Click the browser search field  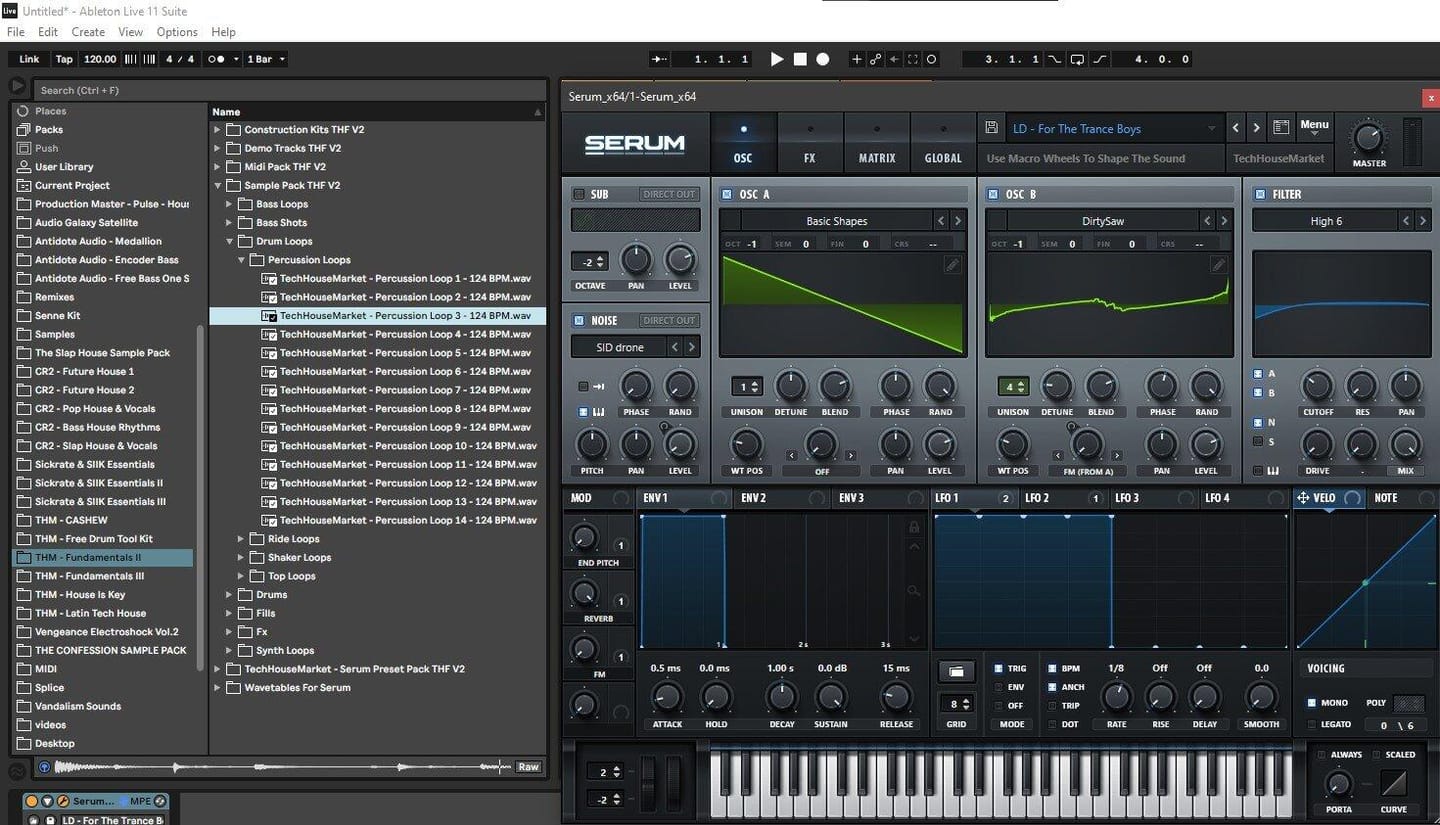pos(290,90)
